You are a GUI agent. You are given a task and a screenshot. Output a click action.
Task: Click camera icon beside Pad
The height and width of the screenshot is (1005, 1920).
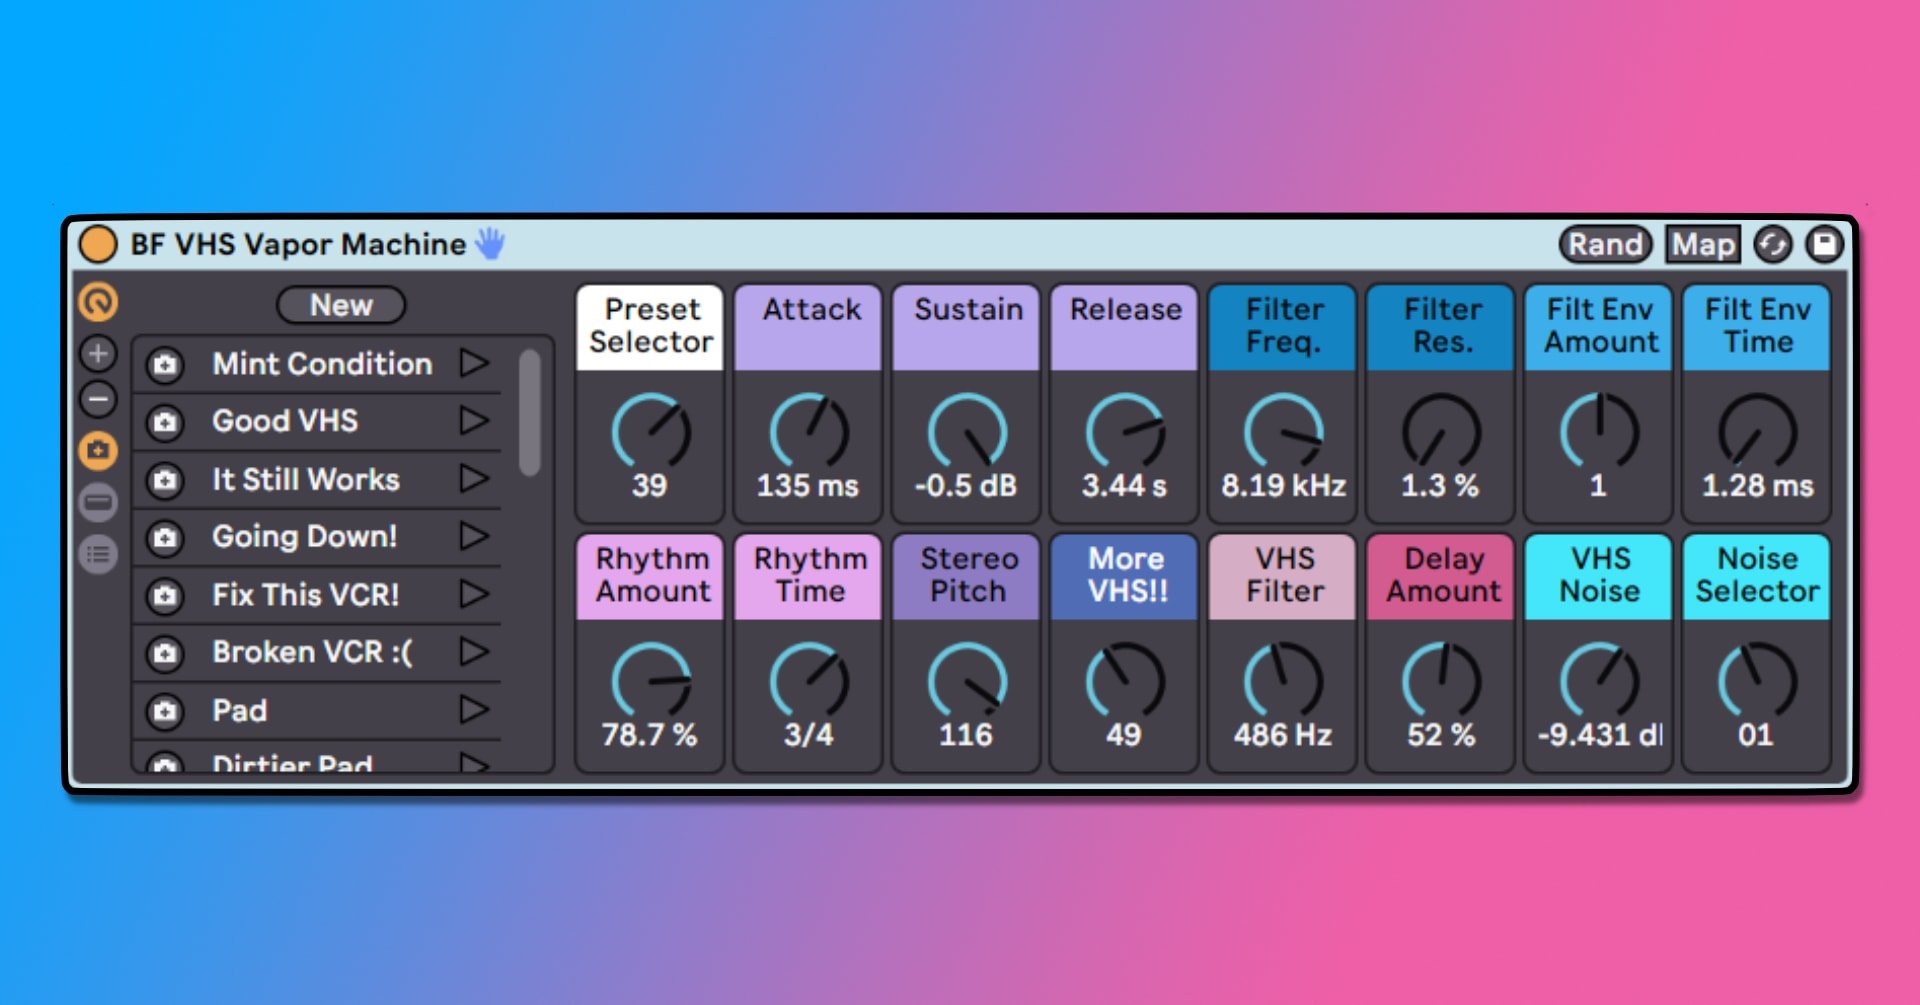point(165,712)
